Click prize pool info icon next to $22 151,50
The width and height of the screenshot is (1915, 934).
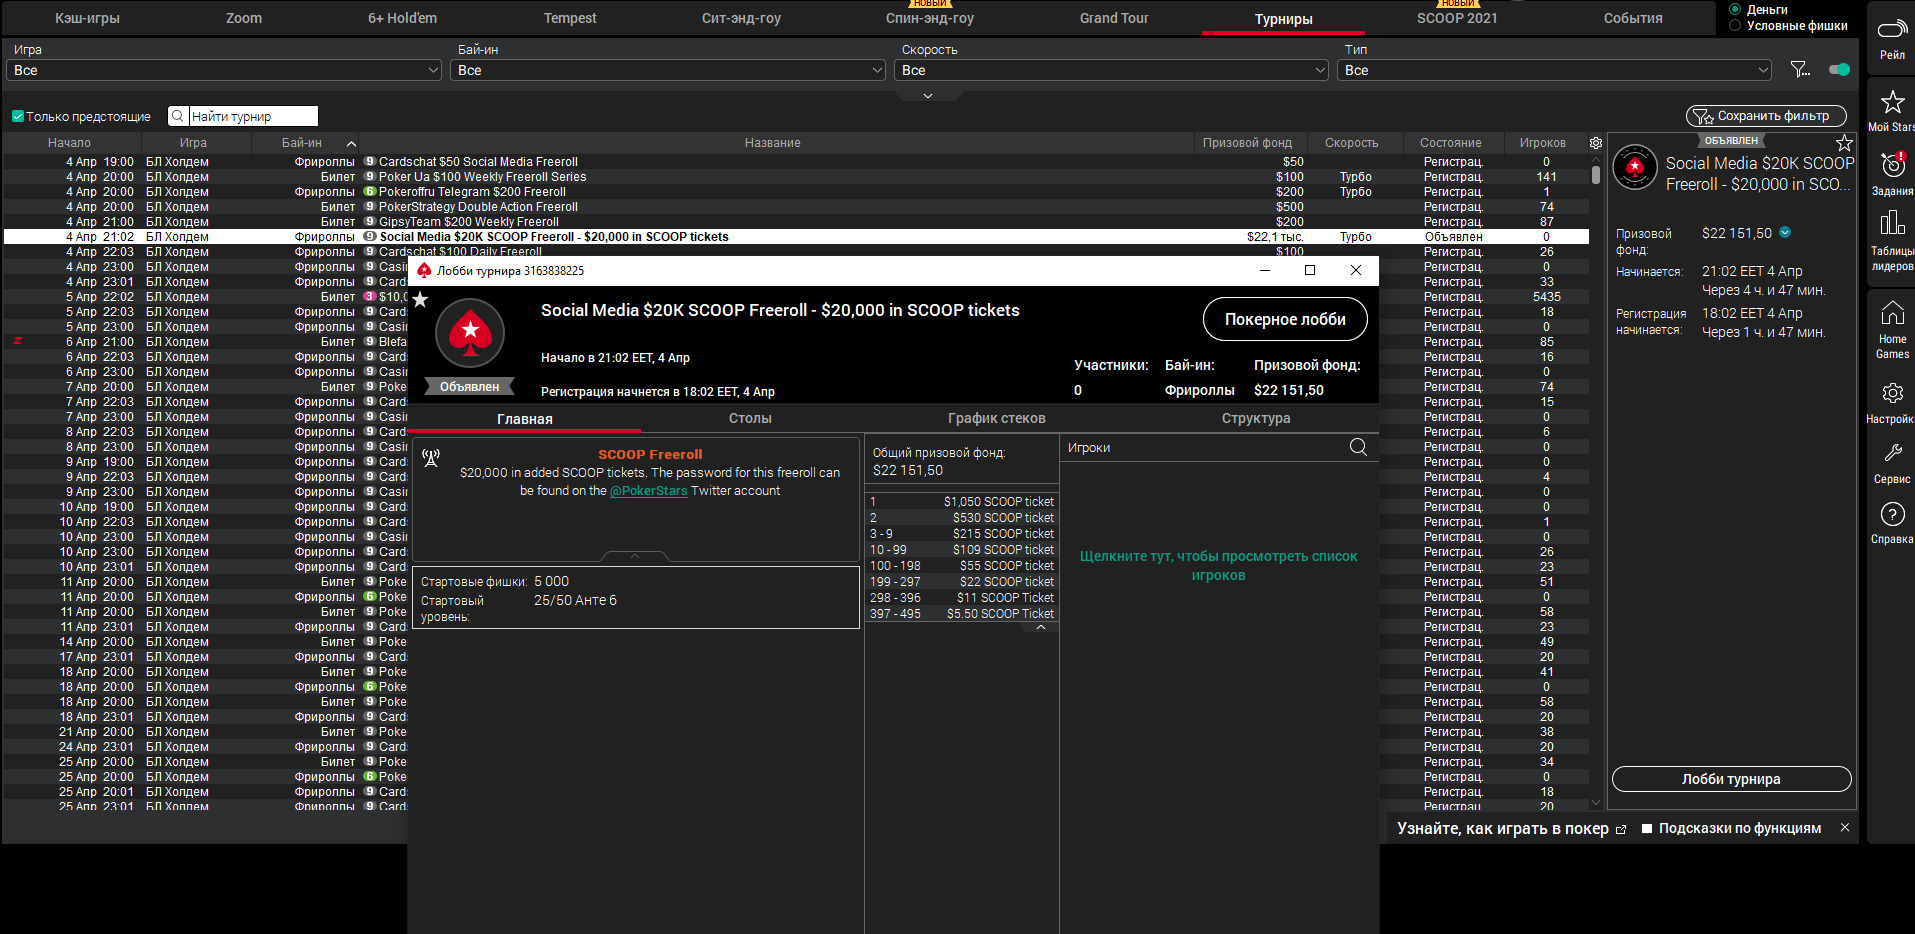click(1785, 232)
